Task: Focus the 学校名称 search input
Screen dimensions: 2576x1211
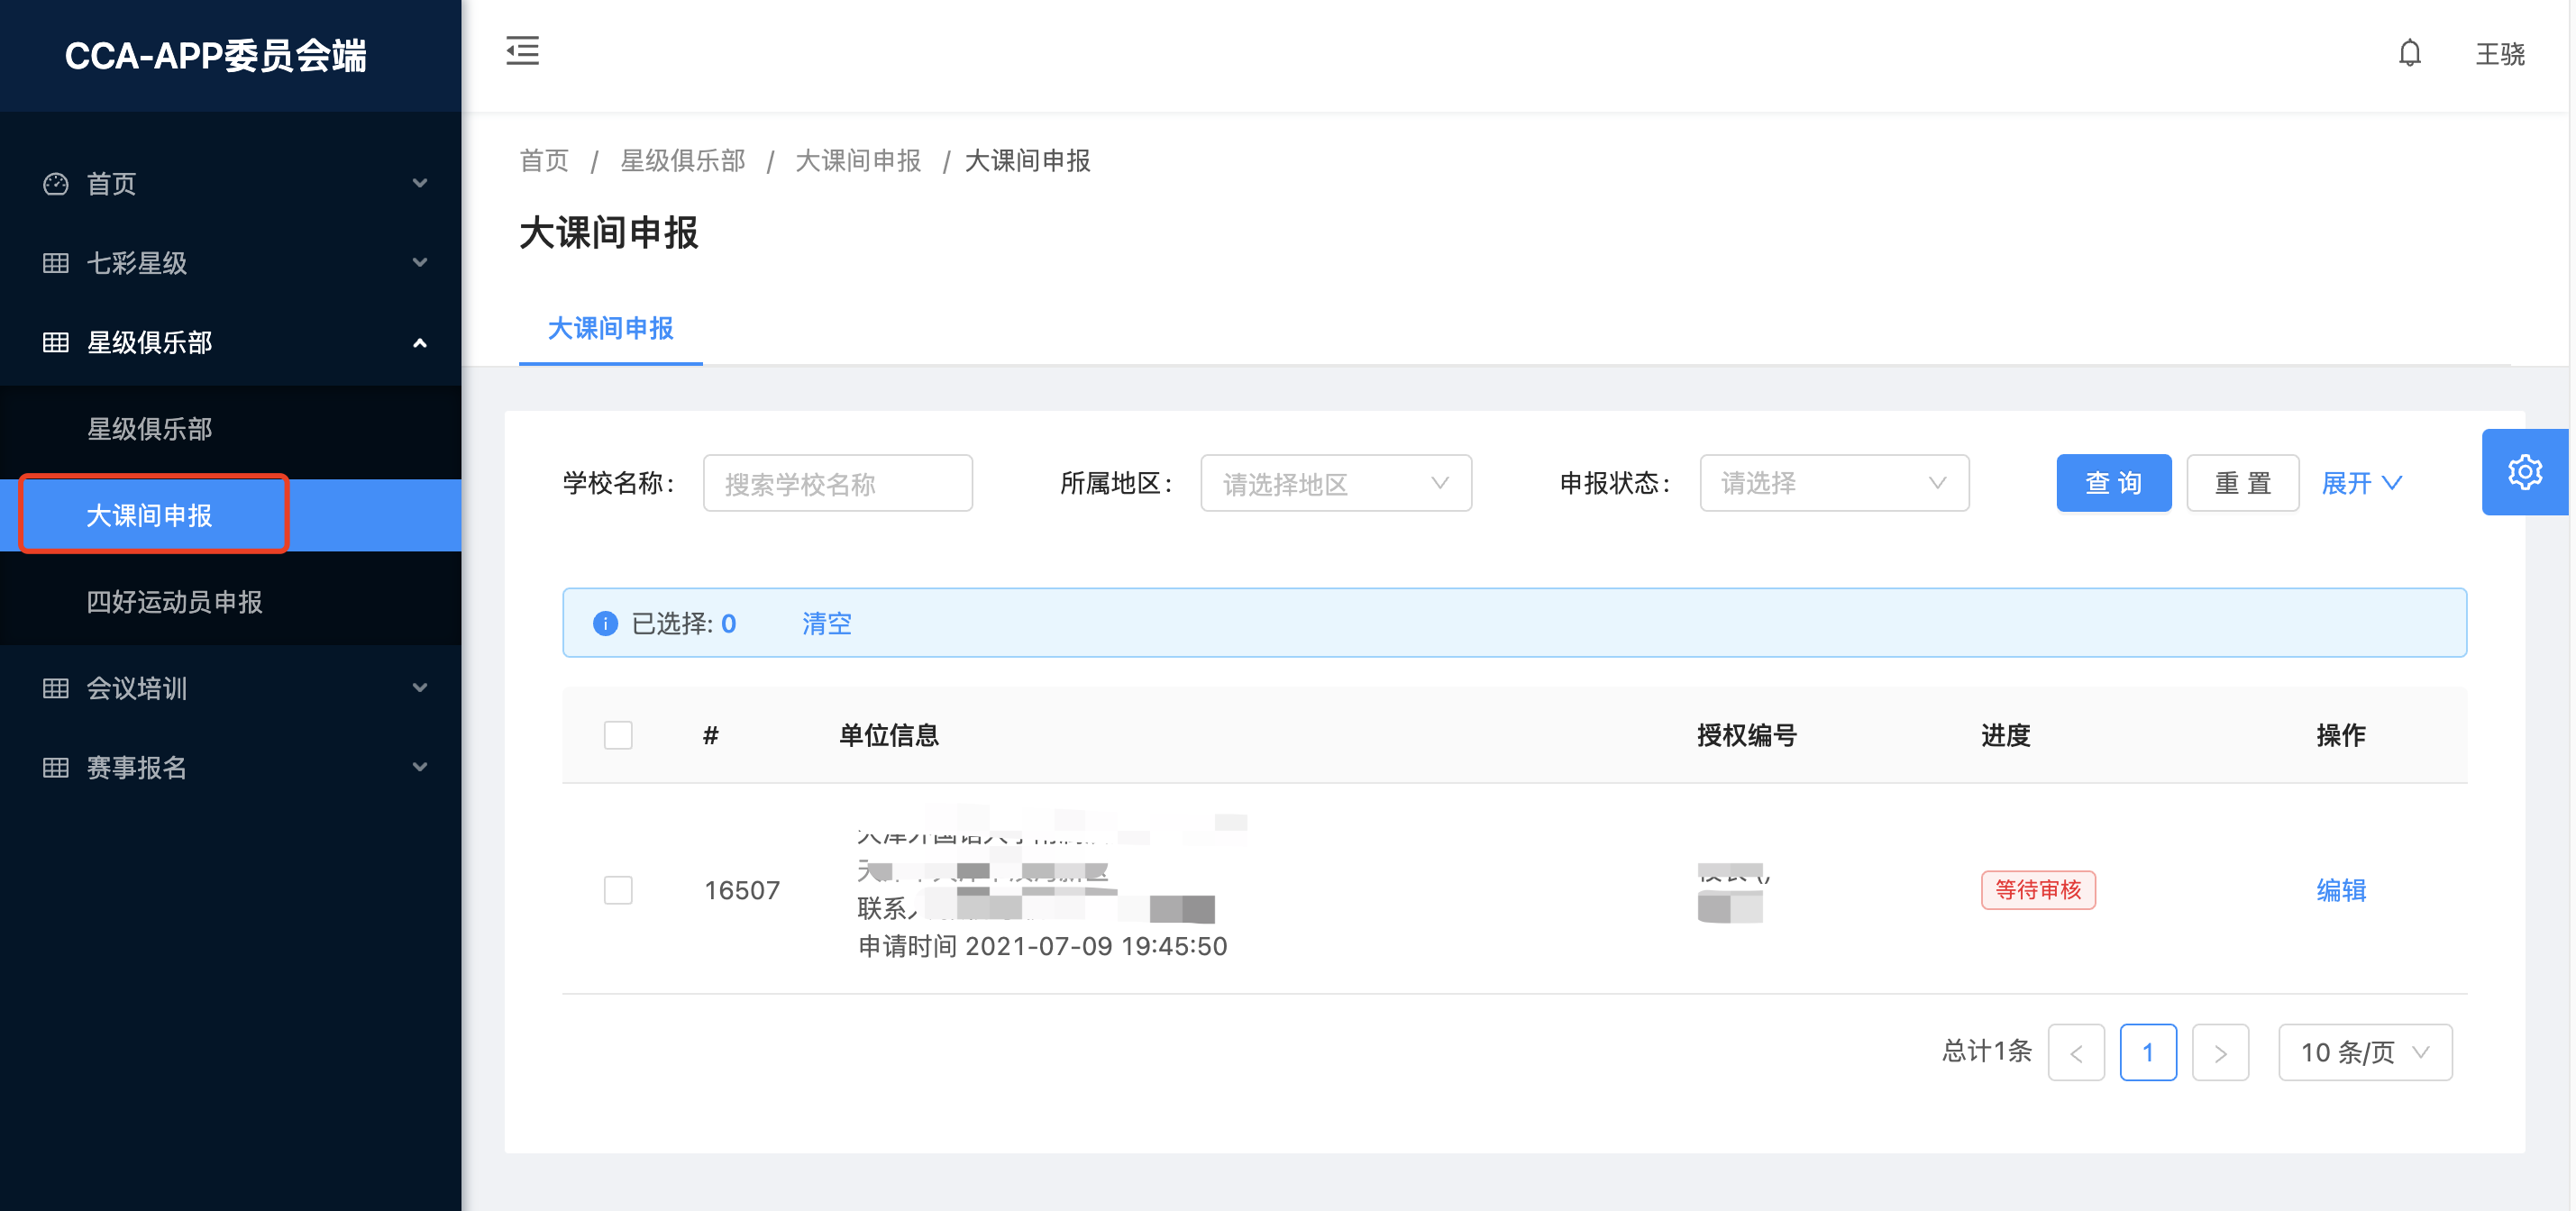Action: 837,484
